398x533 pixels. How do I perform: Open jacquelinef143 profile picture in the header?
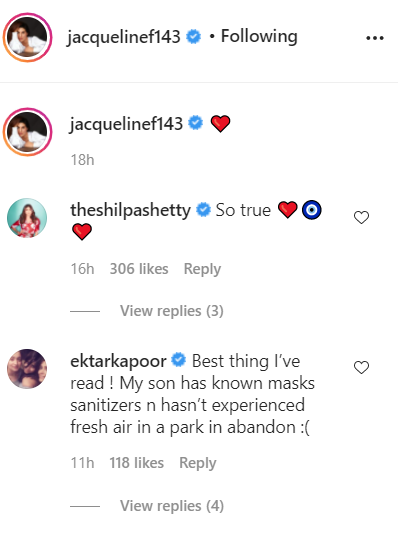(27, 37)
